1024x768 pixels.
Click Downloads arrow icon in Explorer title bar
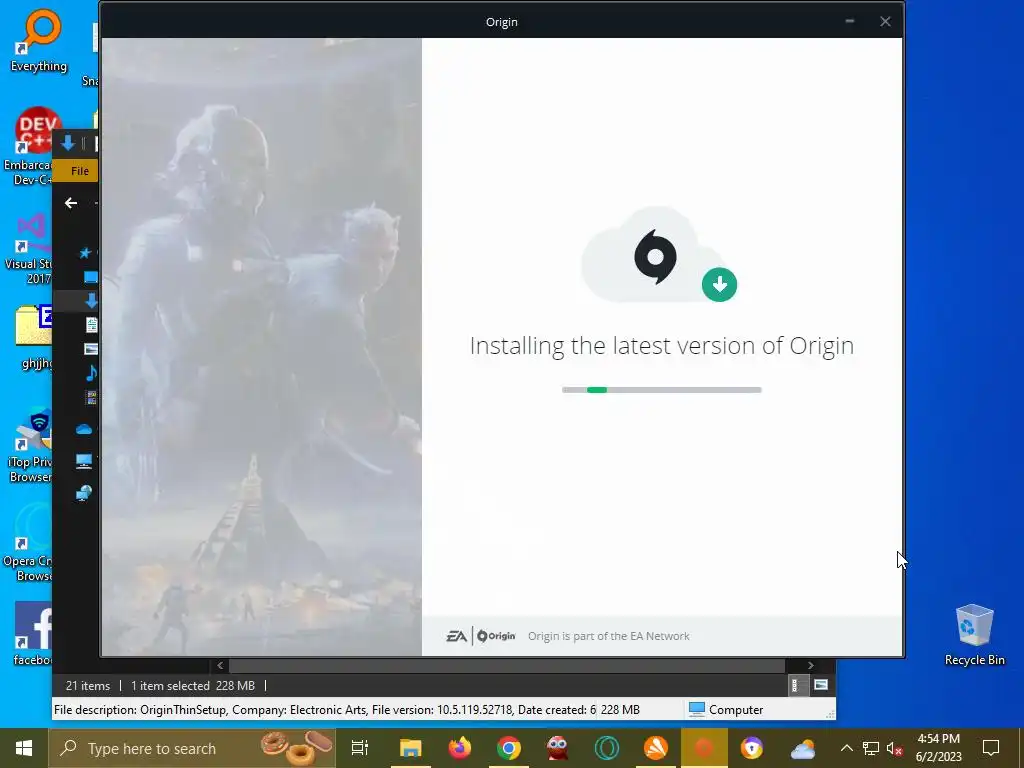(x=67, y=144)
